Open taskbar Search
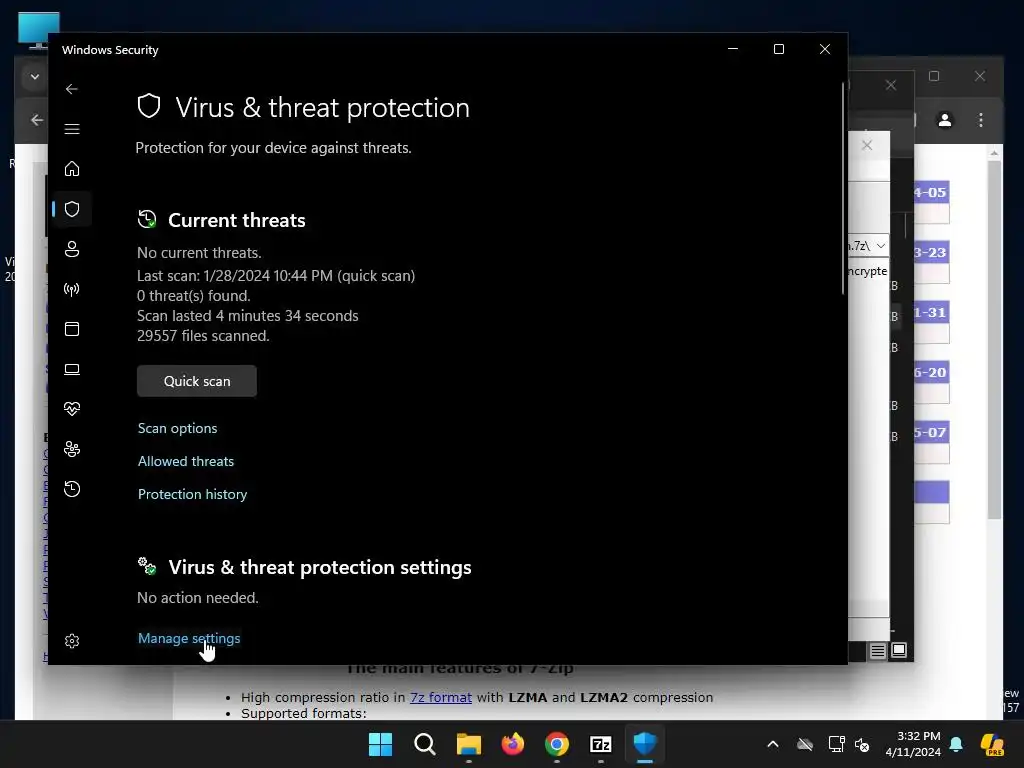1024x768 pixels. [424, 744]
